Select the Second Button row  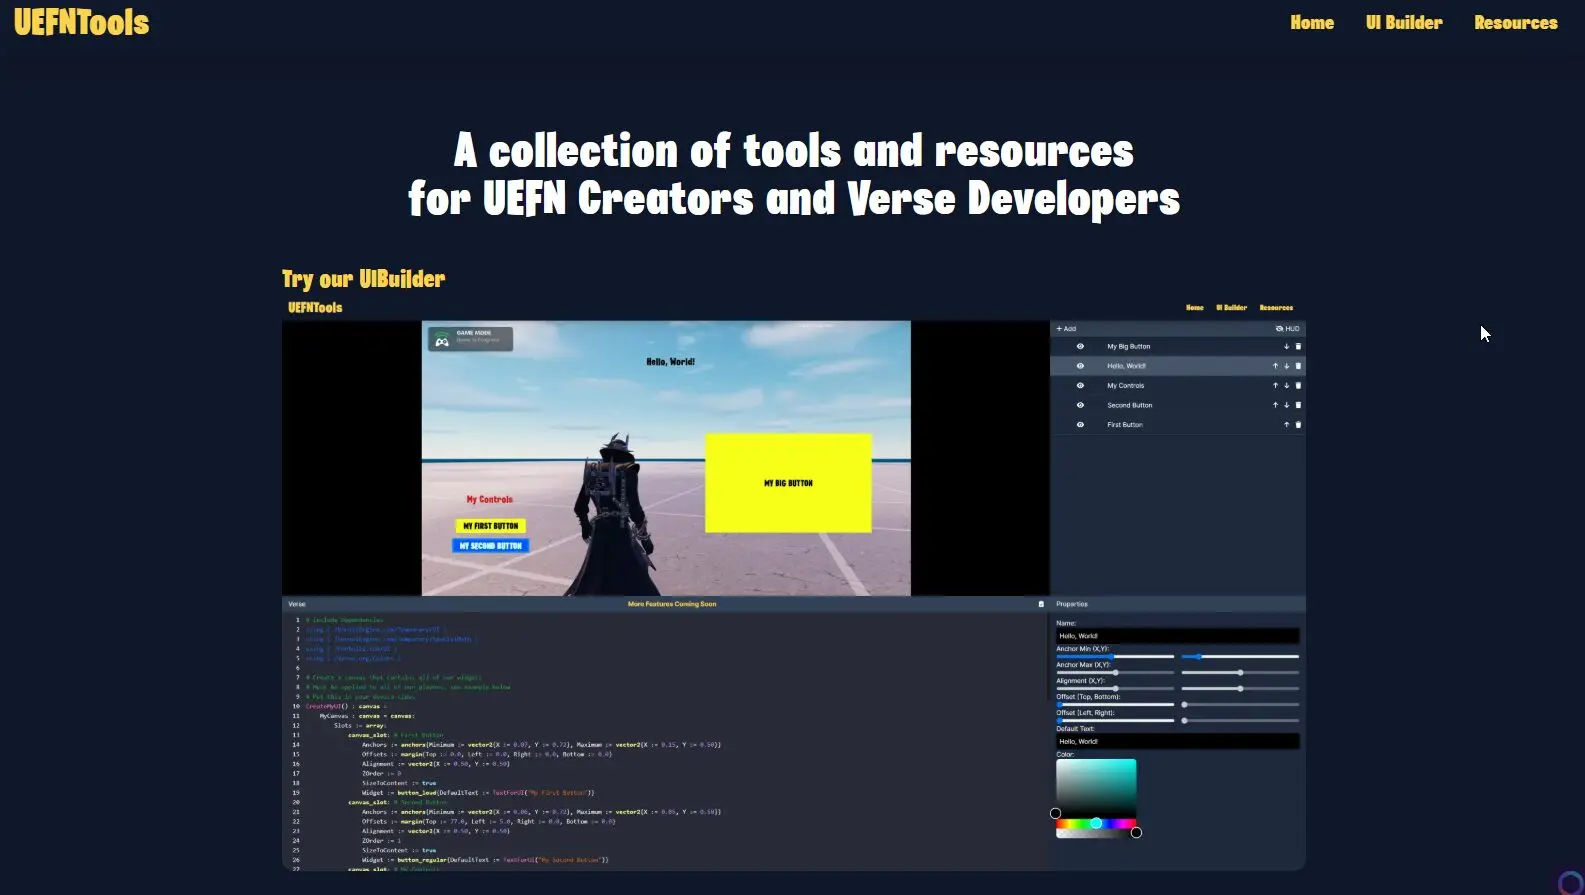tap(1178, 405)
